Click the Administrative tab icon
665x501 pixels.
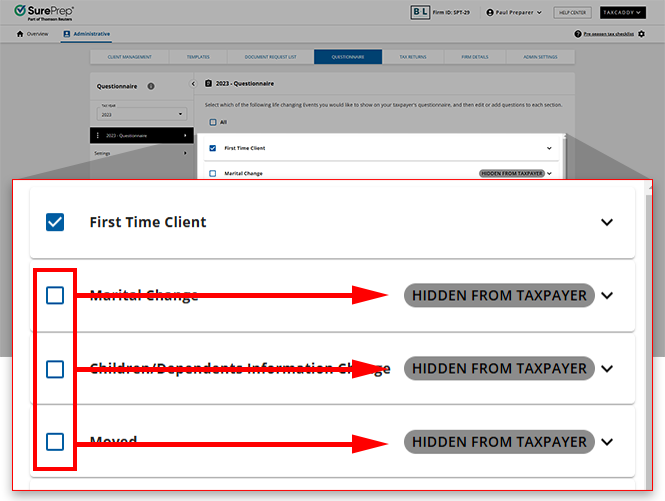click(x=67, y=34)
